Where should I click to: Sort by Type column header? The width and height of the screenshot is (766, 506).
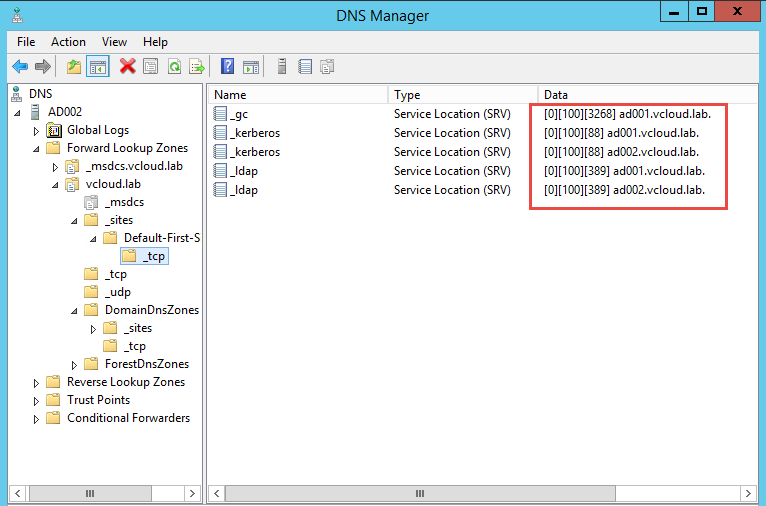463,94
